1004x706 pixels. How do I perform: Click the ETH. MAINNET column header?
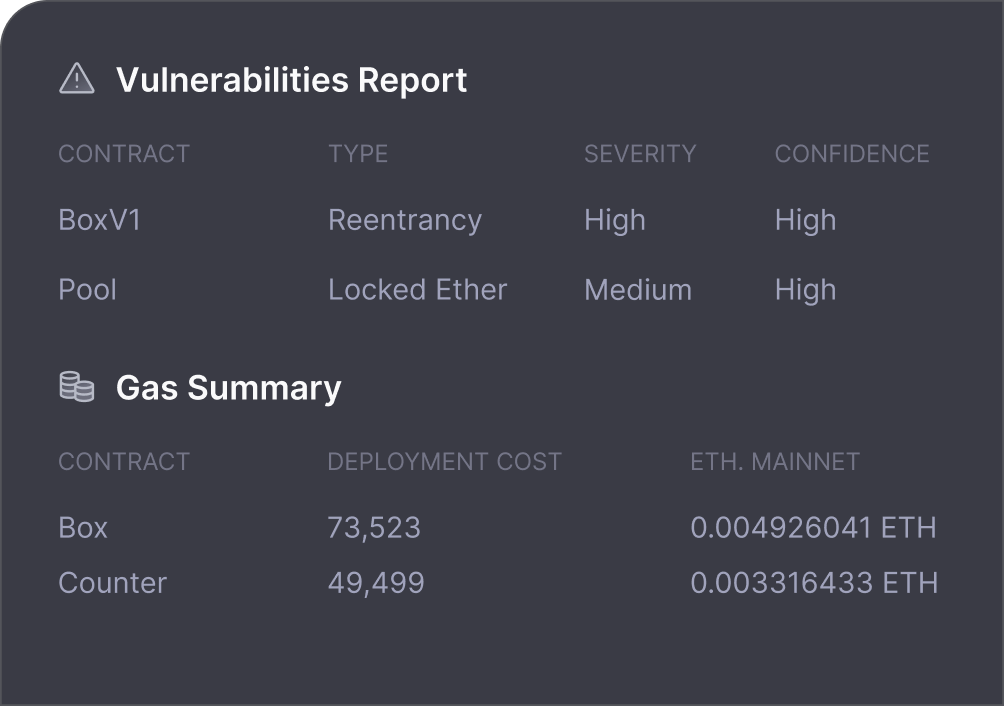(x=775, y=462)
